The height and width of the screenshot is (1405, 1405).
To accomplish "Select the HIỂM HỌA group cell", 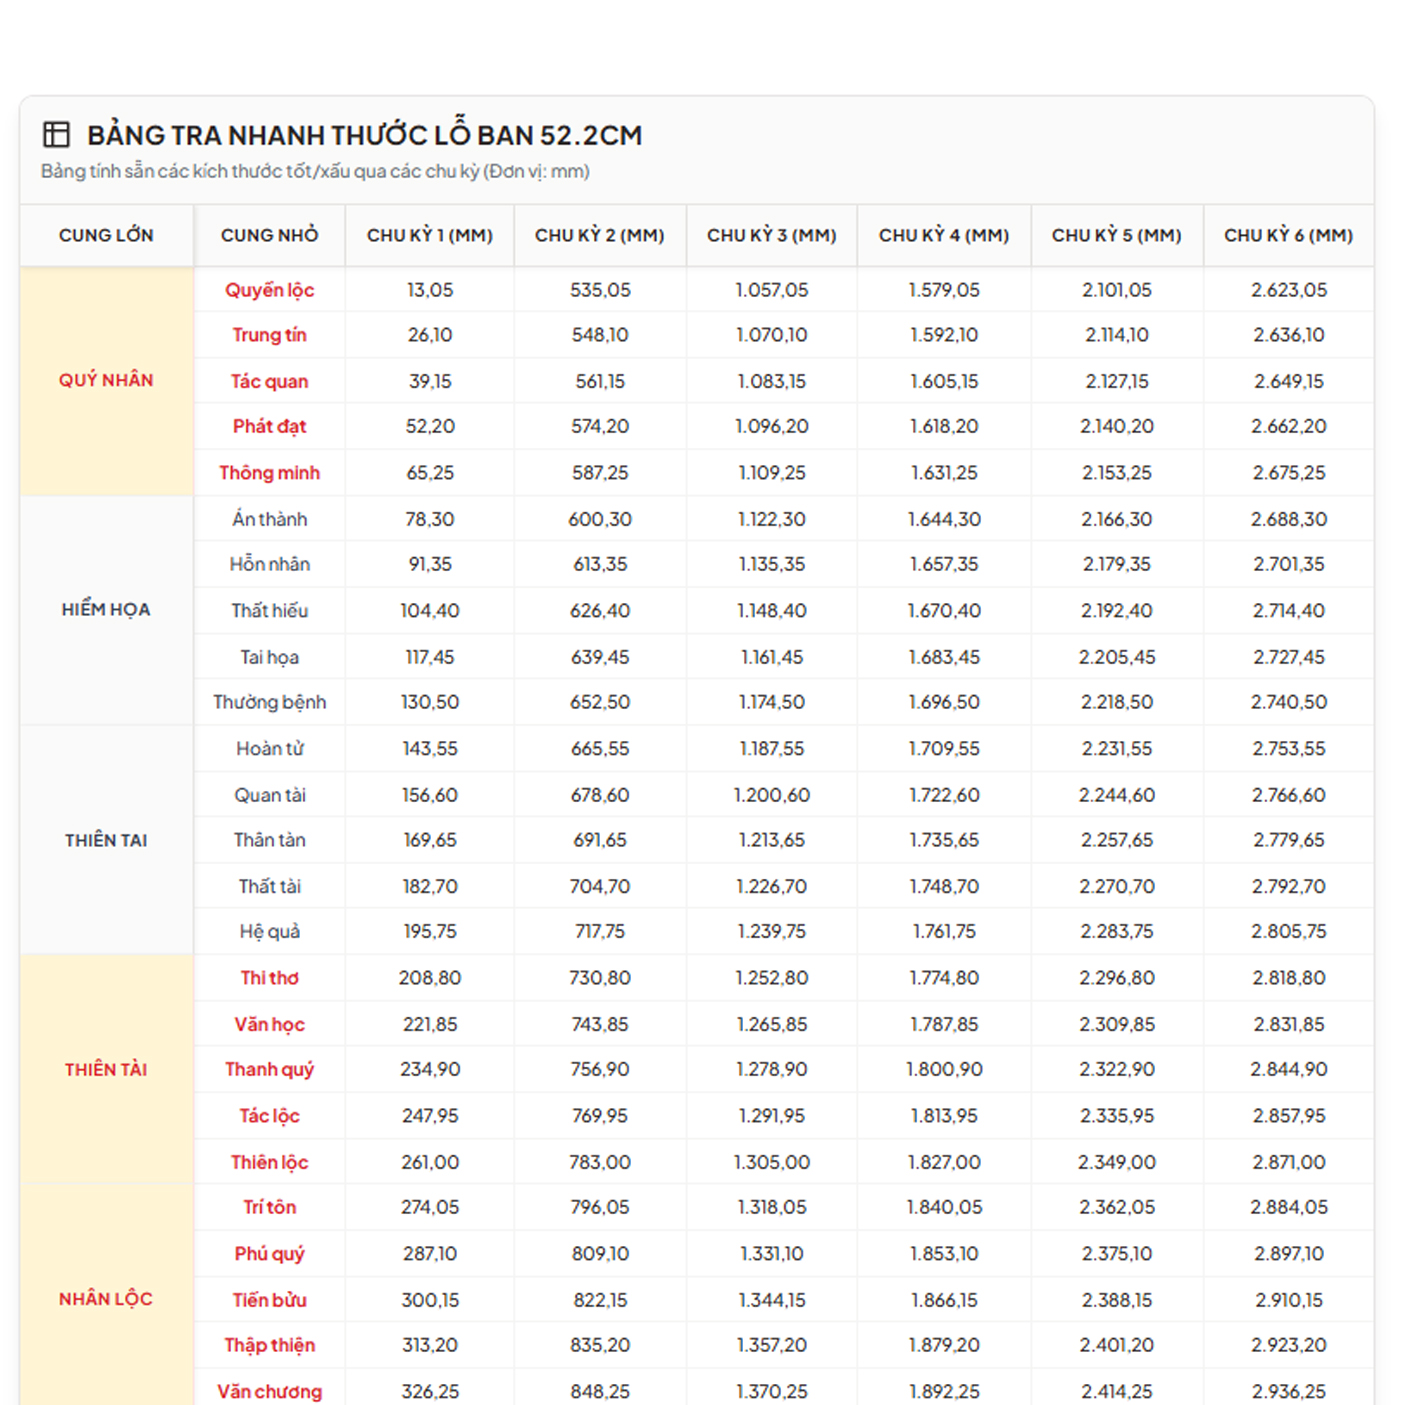I will [x=106, y=610].
